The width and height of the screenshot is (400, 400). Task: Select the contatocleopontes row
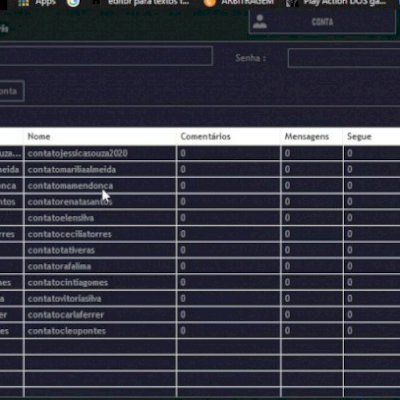point(200,331)
